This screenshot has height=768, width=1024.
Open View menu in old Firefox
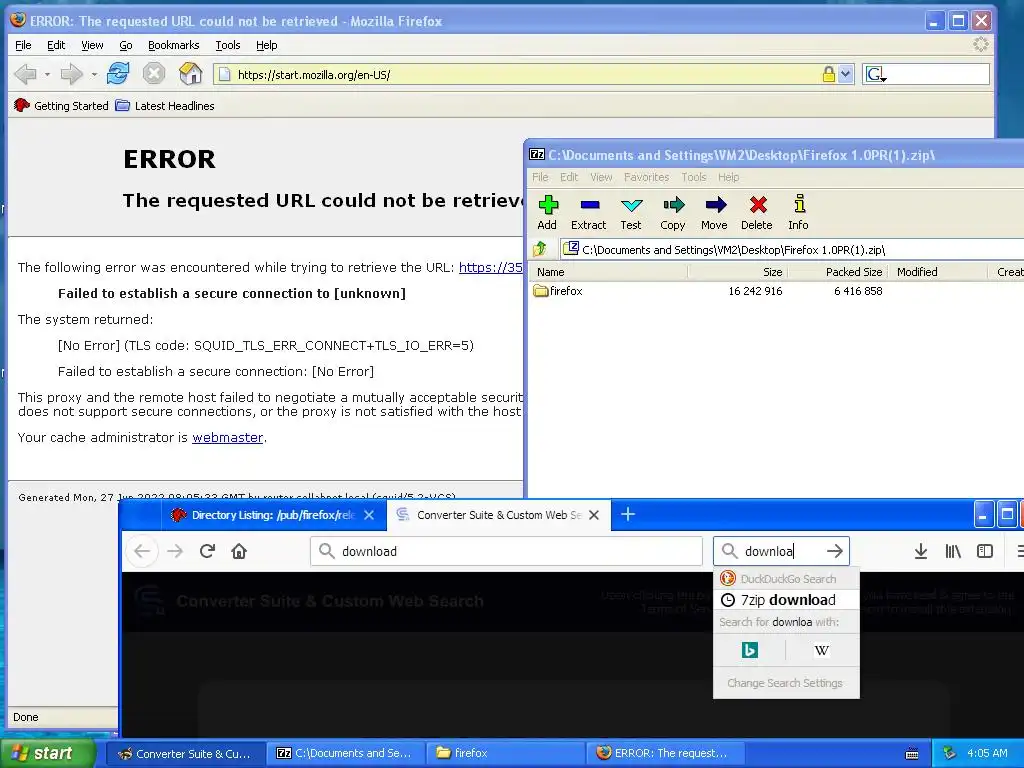pyautogui.click(x=92, y=45)
